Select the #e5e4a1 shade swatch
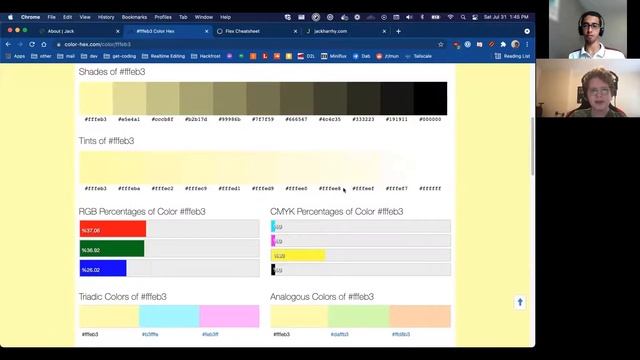The width and height of the screenshot is (640, 360). pyautogui.click(x=129, y=98)
